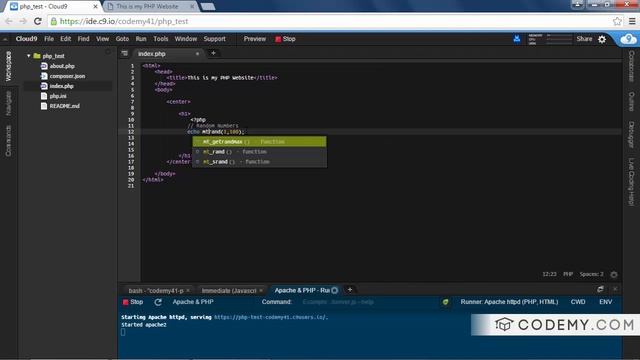Choose mt_rand autocomplete suggestion
640x360 pixels.
(x=259, y=151)
